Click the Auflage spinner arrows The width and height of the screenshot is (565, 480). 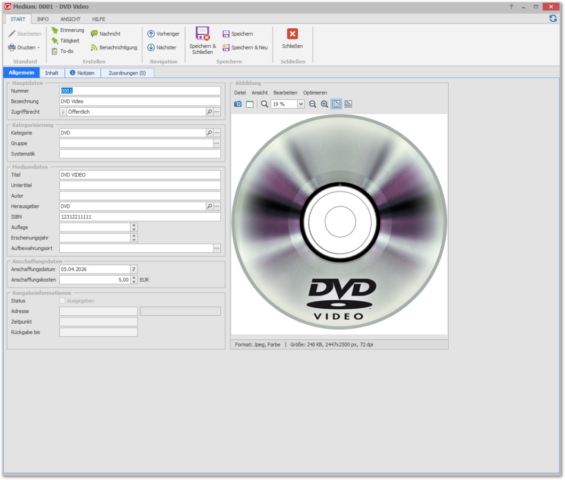click(134, 227)
